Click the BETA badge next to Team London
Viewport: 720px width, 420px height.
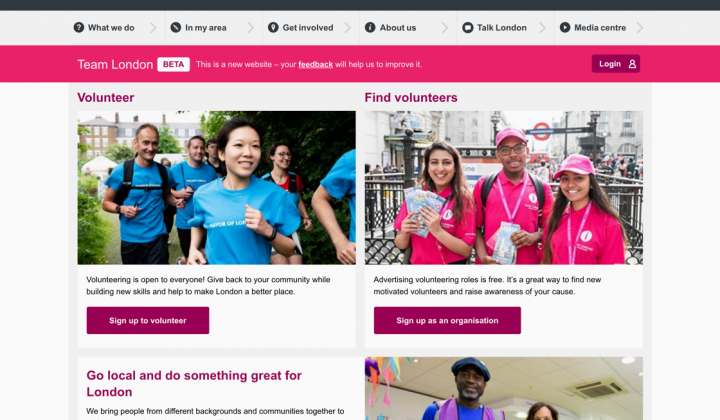pos(174,64)
